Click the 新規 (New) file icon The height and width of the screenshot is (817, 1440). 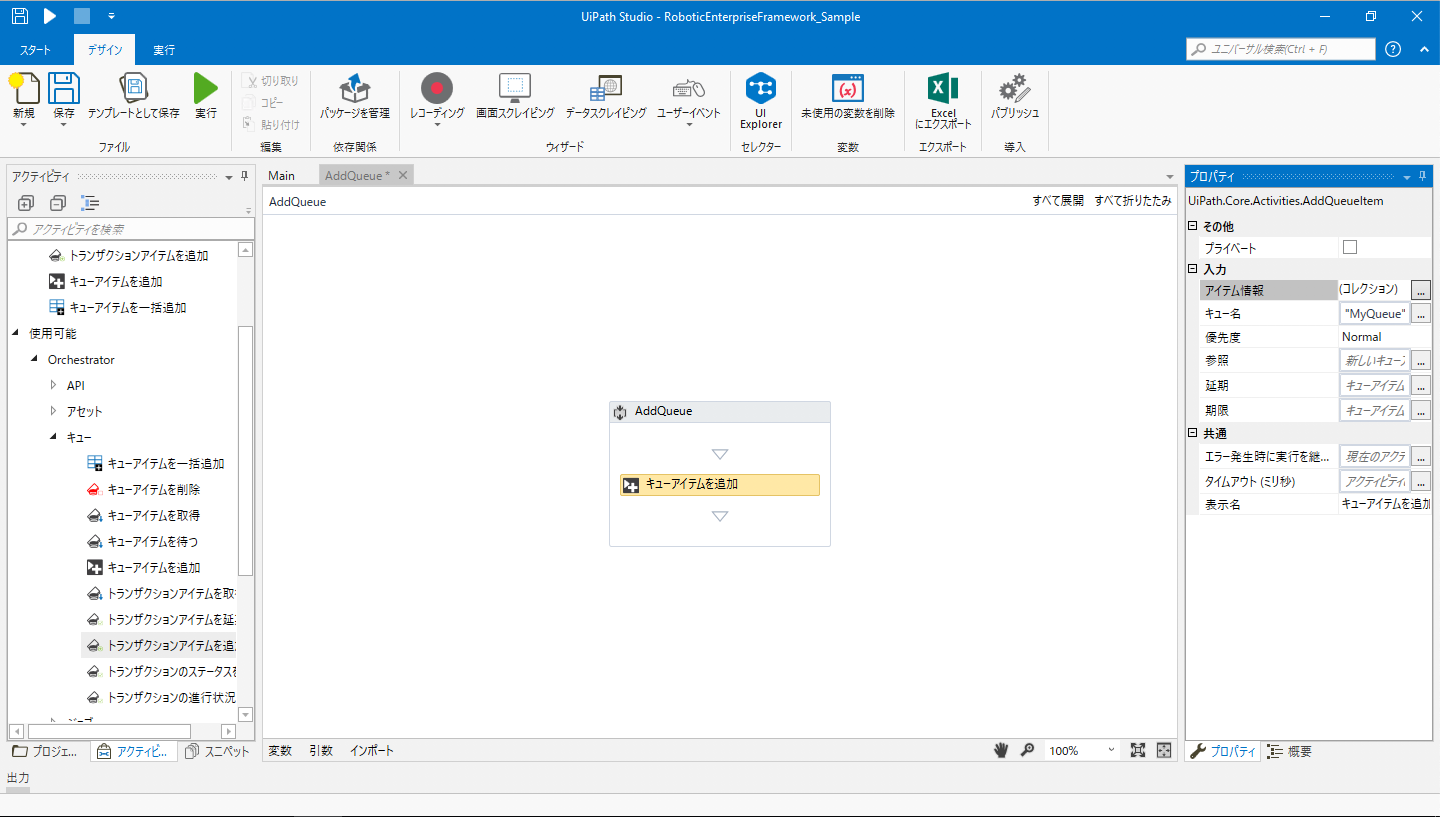24,88
